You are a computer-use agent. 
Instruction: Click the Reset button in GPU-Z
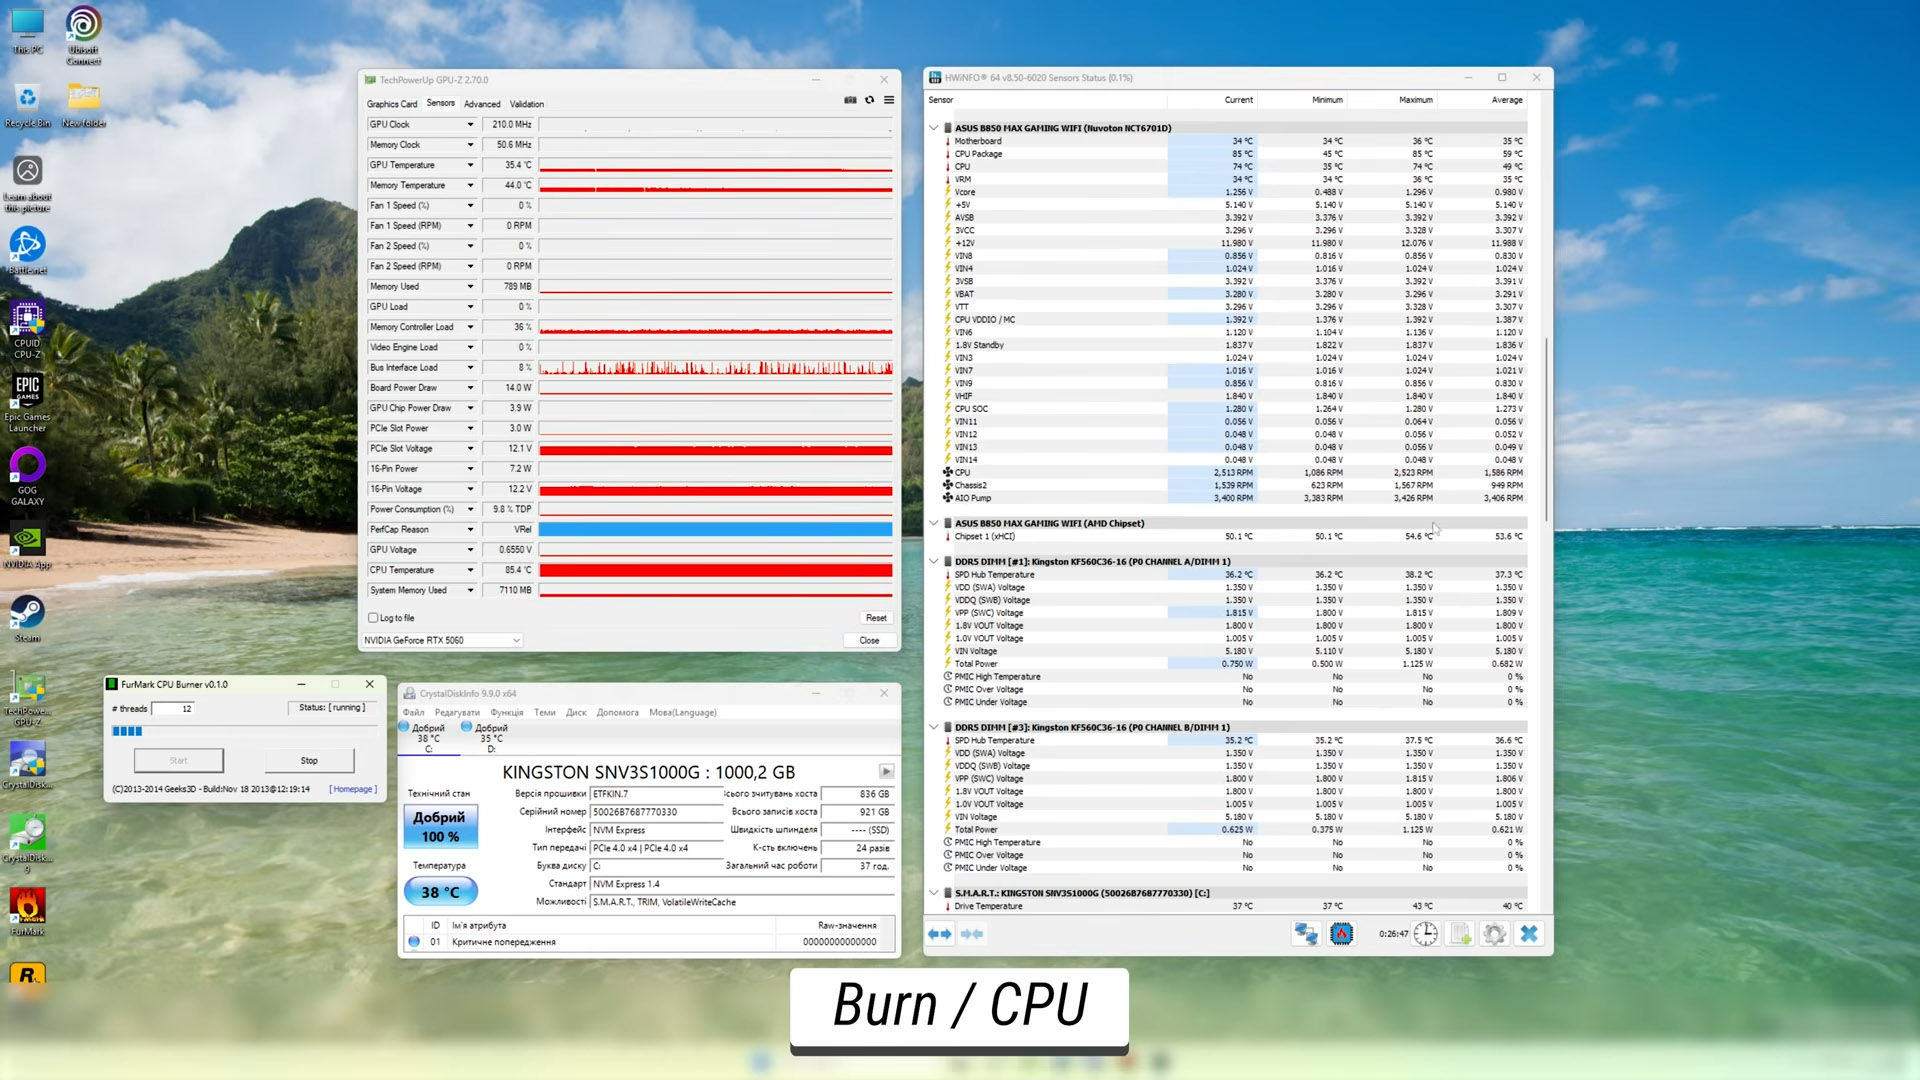coord(876,618)
